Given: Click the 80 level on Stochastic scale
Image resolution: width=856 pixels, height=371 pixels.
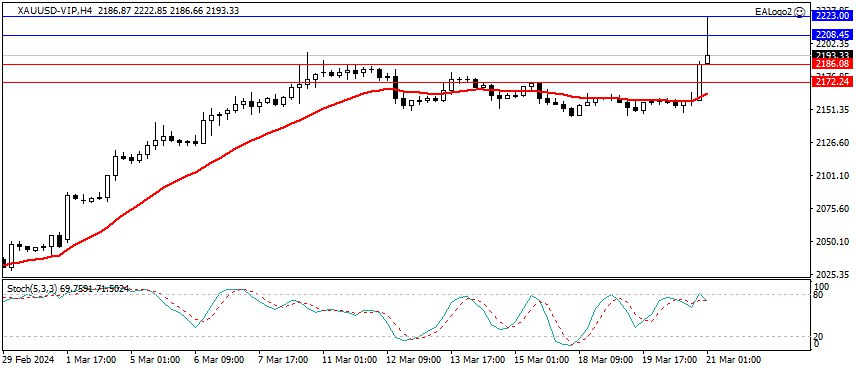Looking at the screenshot, I should coord(818,295).
